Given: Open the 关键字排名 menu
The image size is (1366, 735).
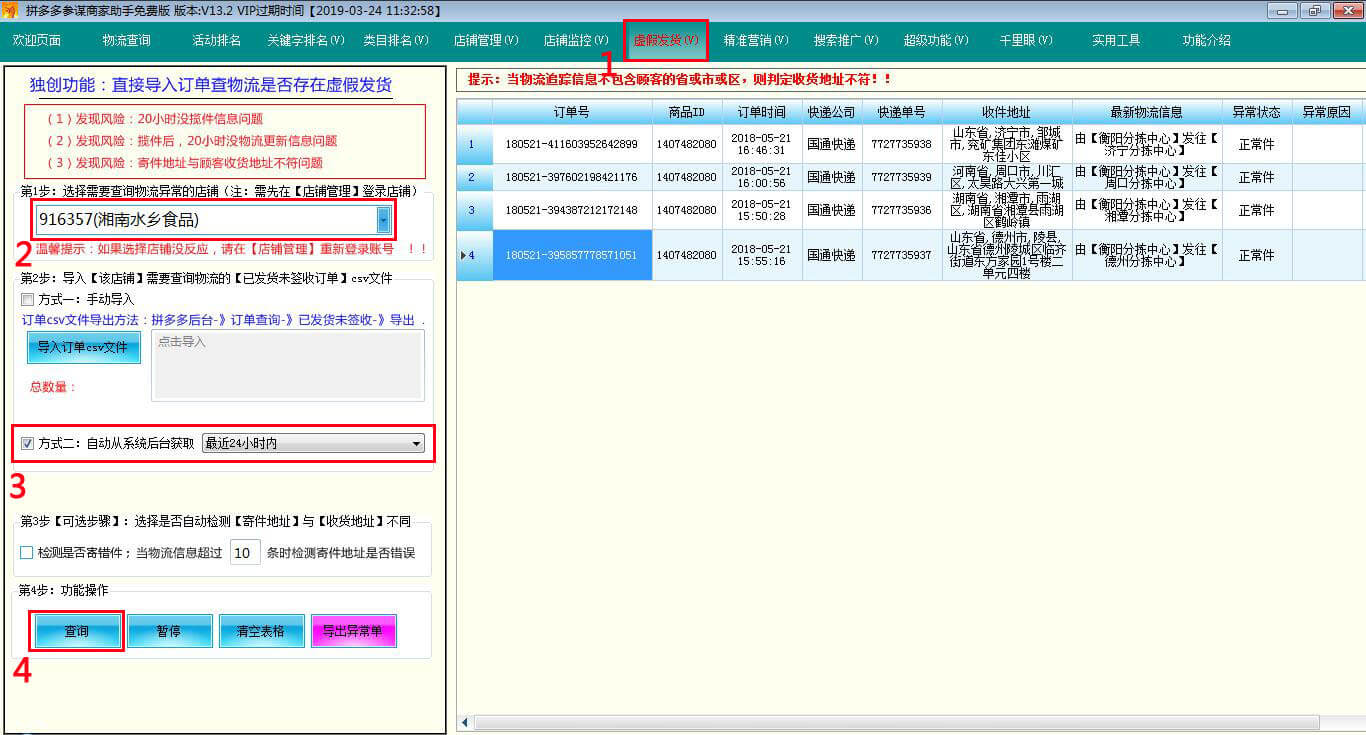Looking at the screenshot, I should point(306,41).
